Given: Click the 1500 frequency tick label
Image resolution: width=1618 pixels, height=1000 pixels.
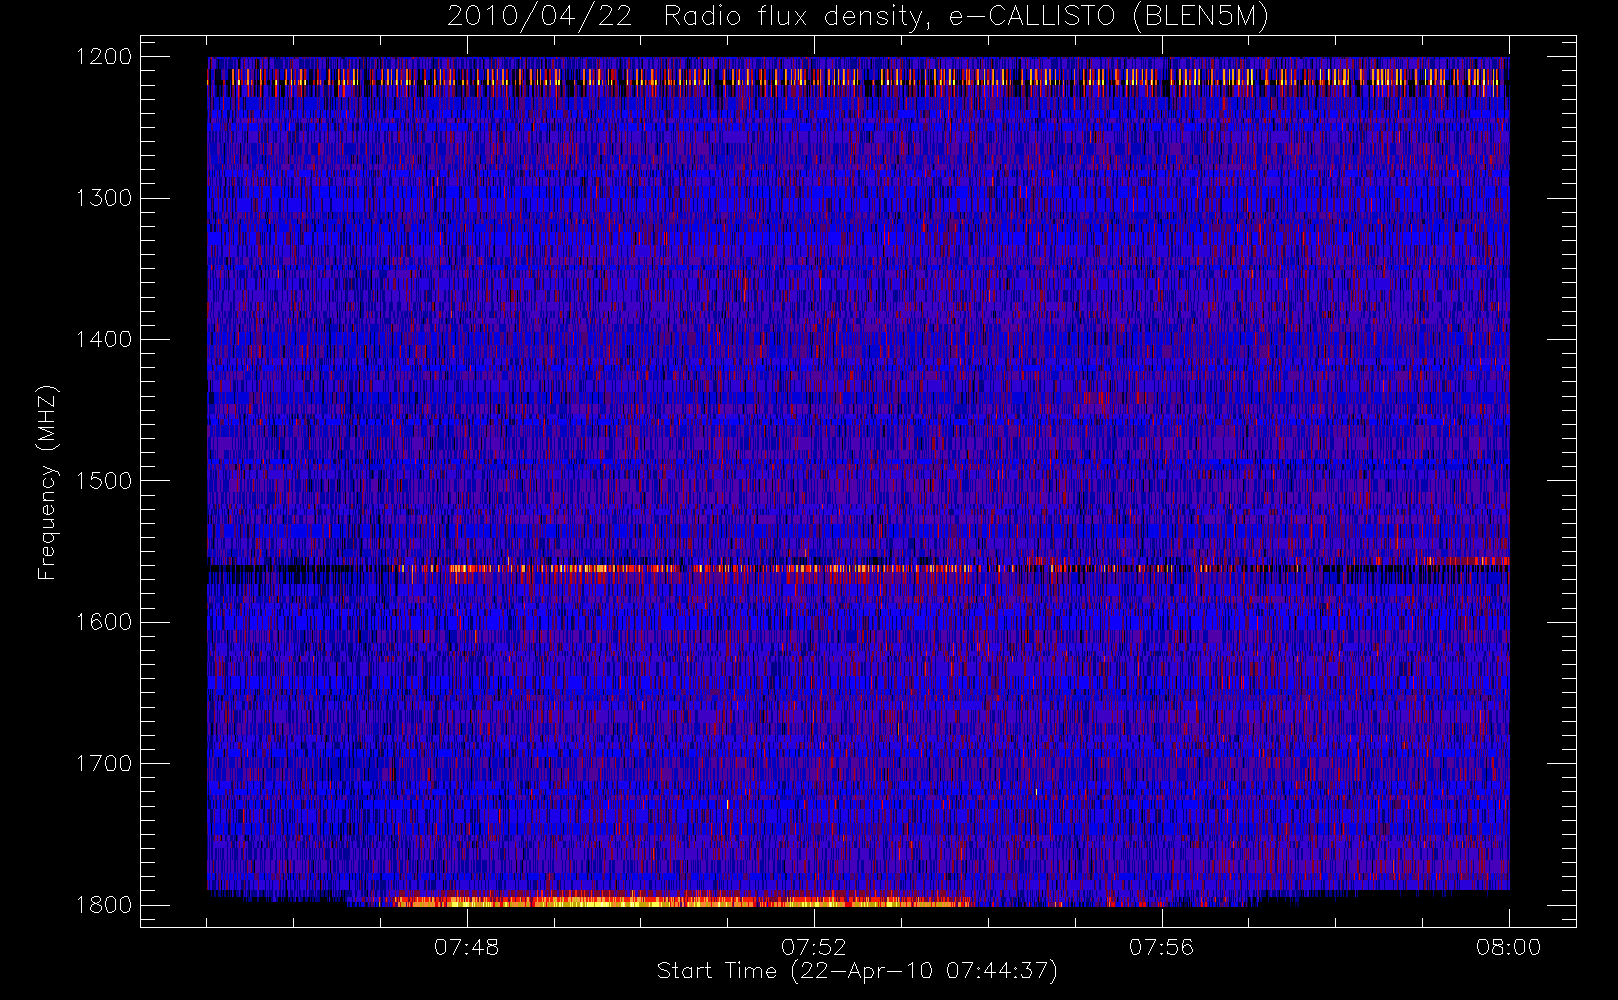Looking at the screenshot, I should 104,481.
